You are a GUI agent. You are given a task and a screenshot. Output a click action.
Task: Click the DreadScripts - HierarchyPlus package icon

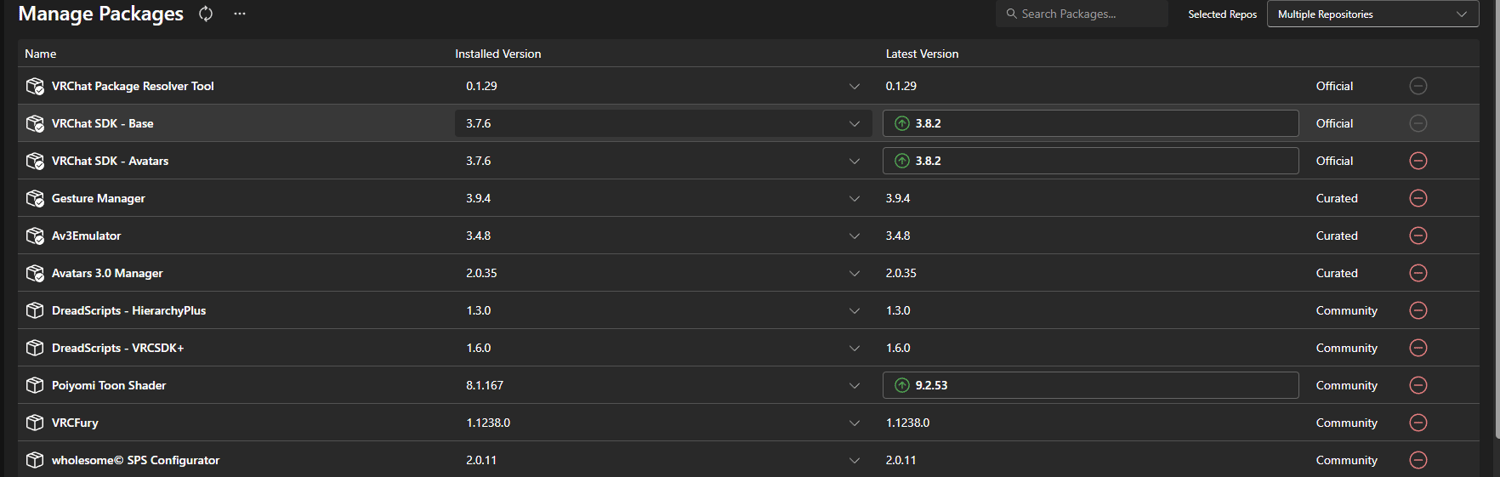(35, 311)
